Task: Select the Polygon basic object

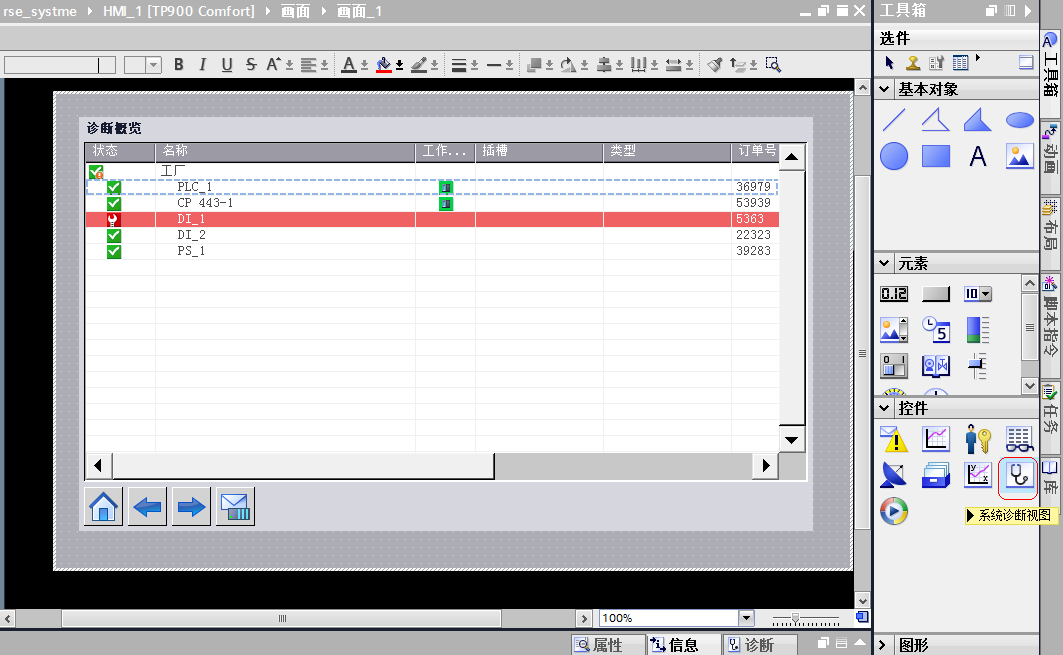Action: [x=978, y=120]
